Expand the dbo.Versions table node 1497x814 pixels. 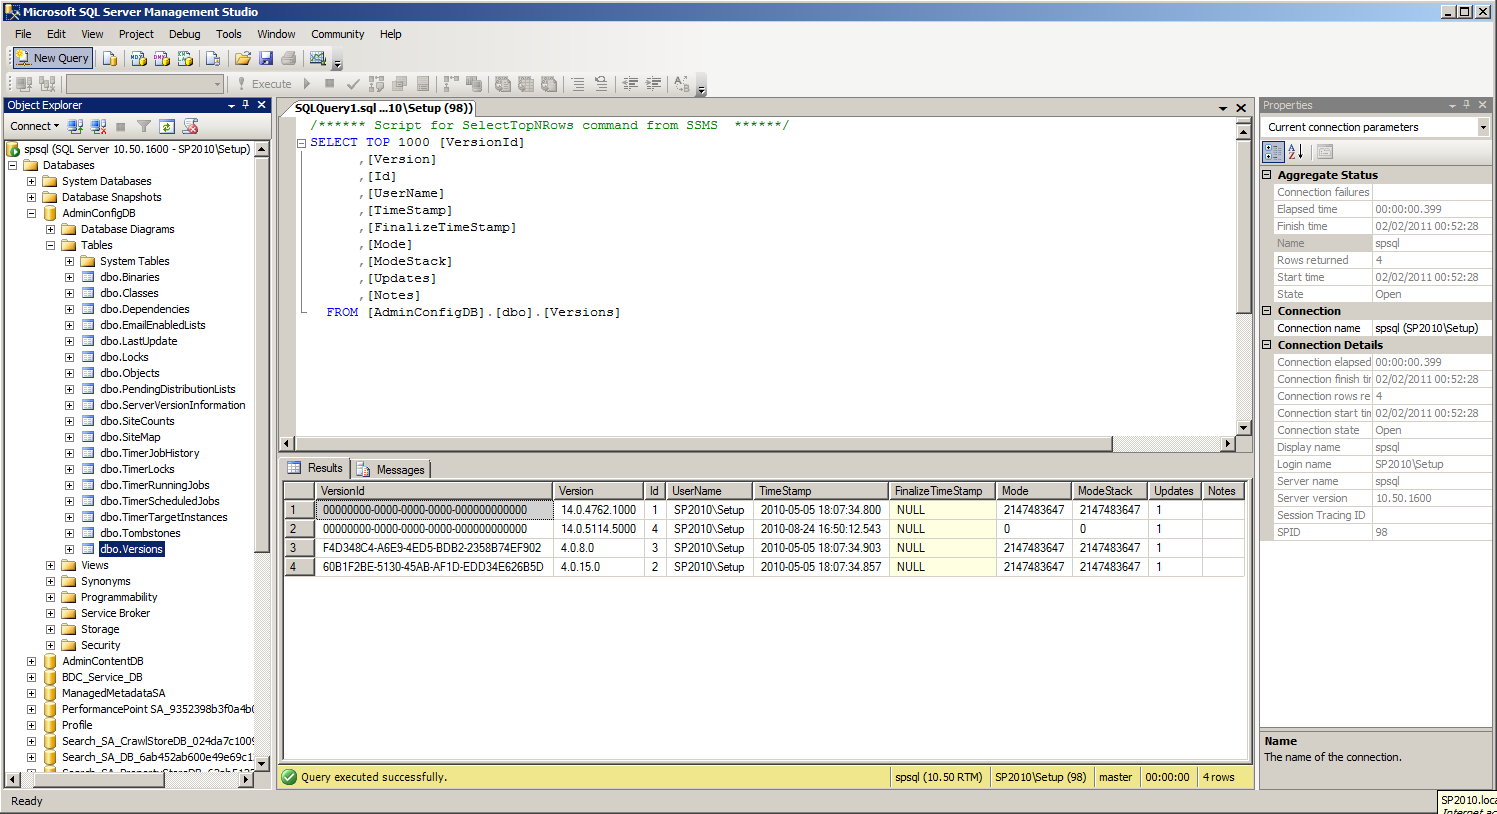coord(69,549)
